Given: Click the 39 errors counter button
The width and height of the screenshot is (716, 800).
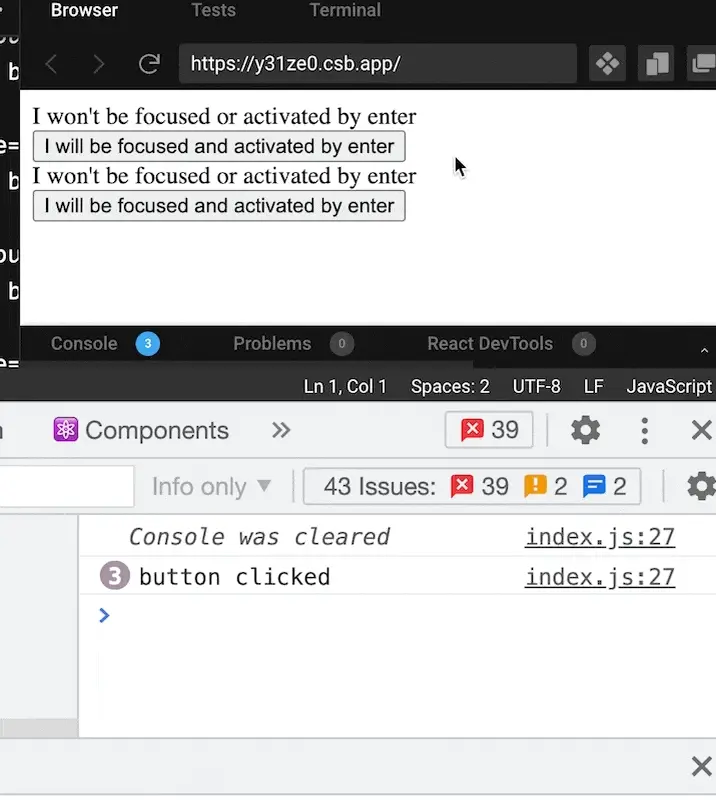Looking at the screenshot, I should click(489, 430).
